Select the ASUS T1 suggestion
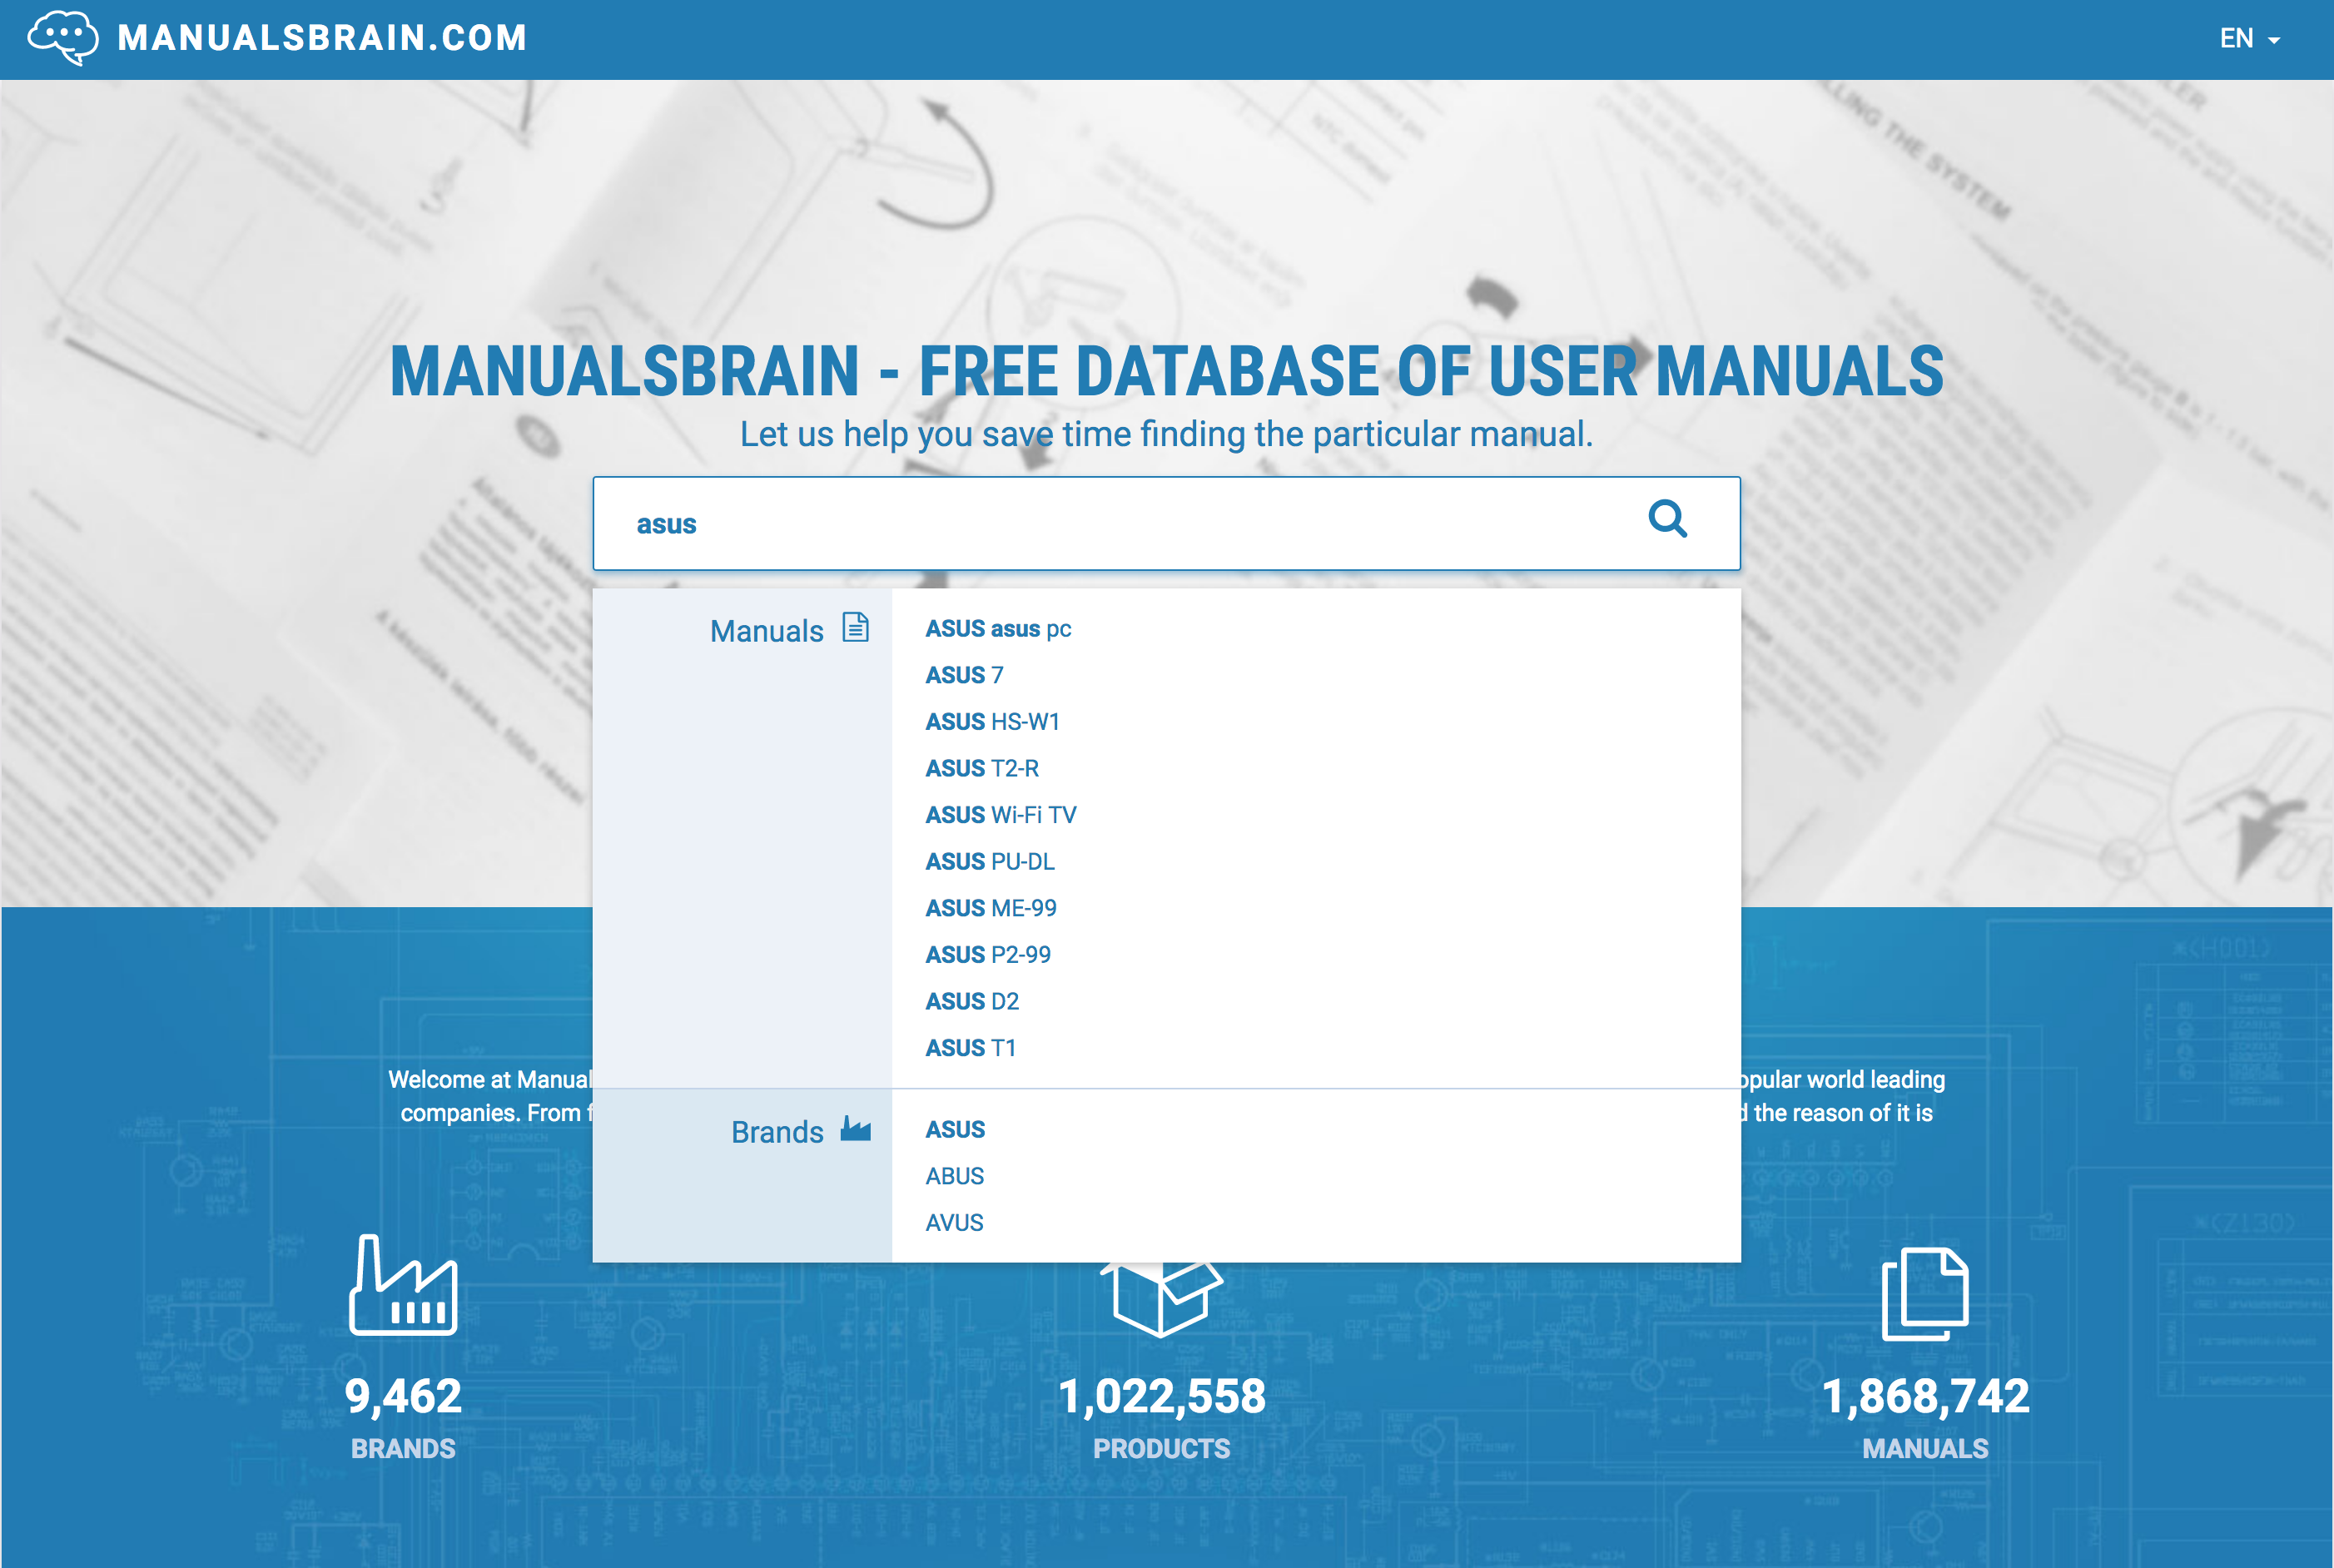This screenshot has height=1568, width=2334. (x=970, y=1047)
